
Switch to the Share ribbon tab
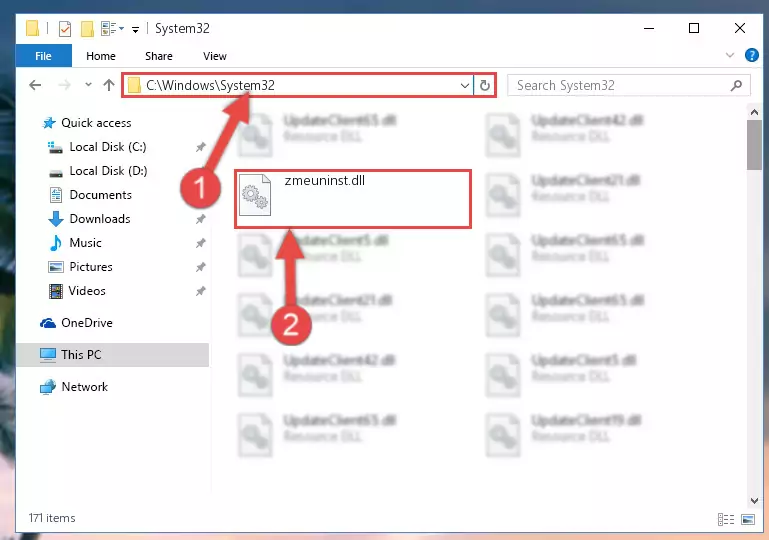(x=158, y=56)
